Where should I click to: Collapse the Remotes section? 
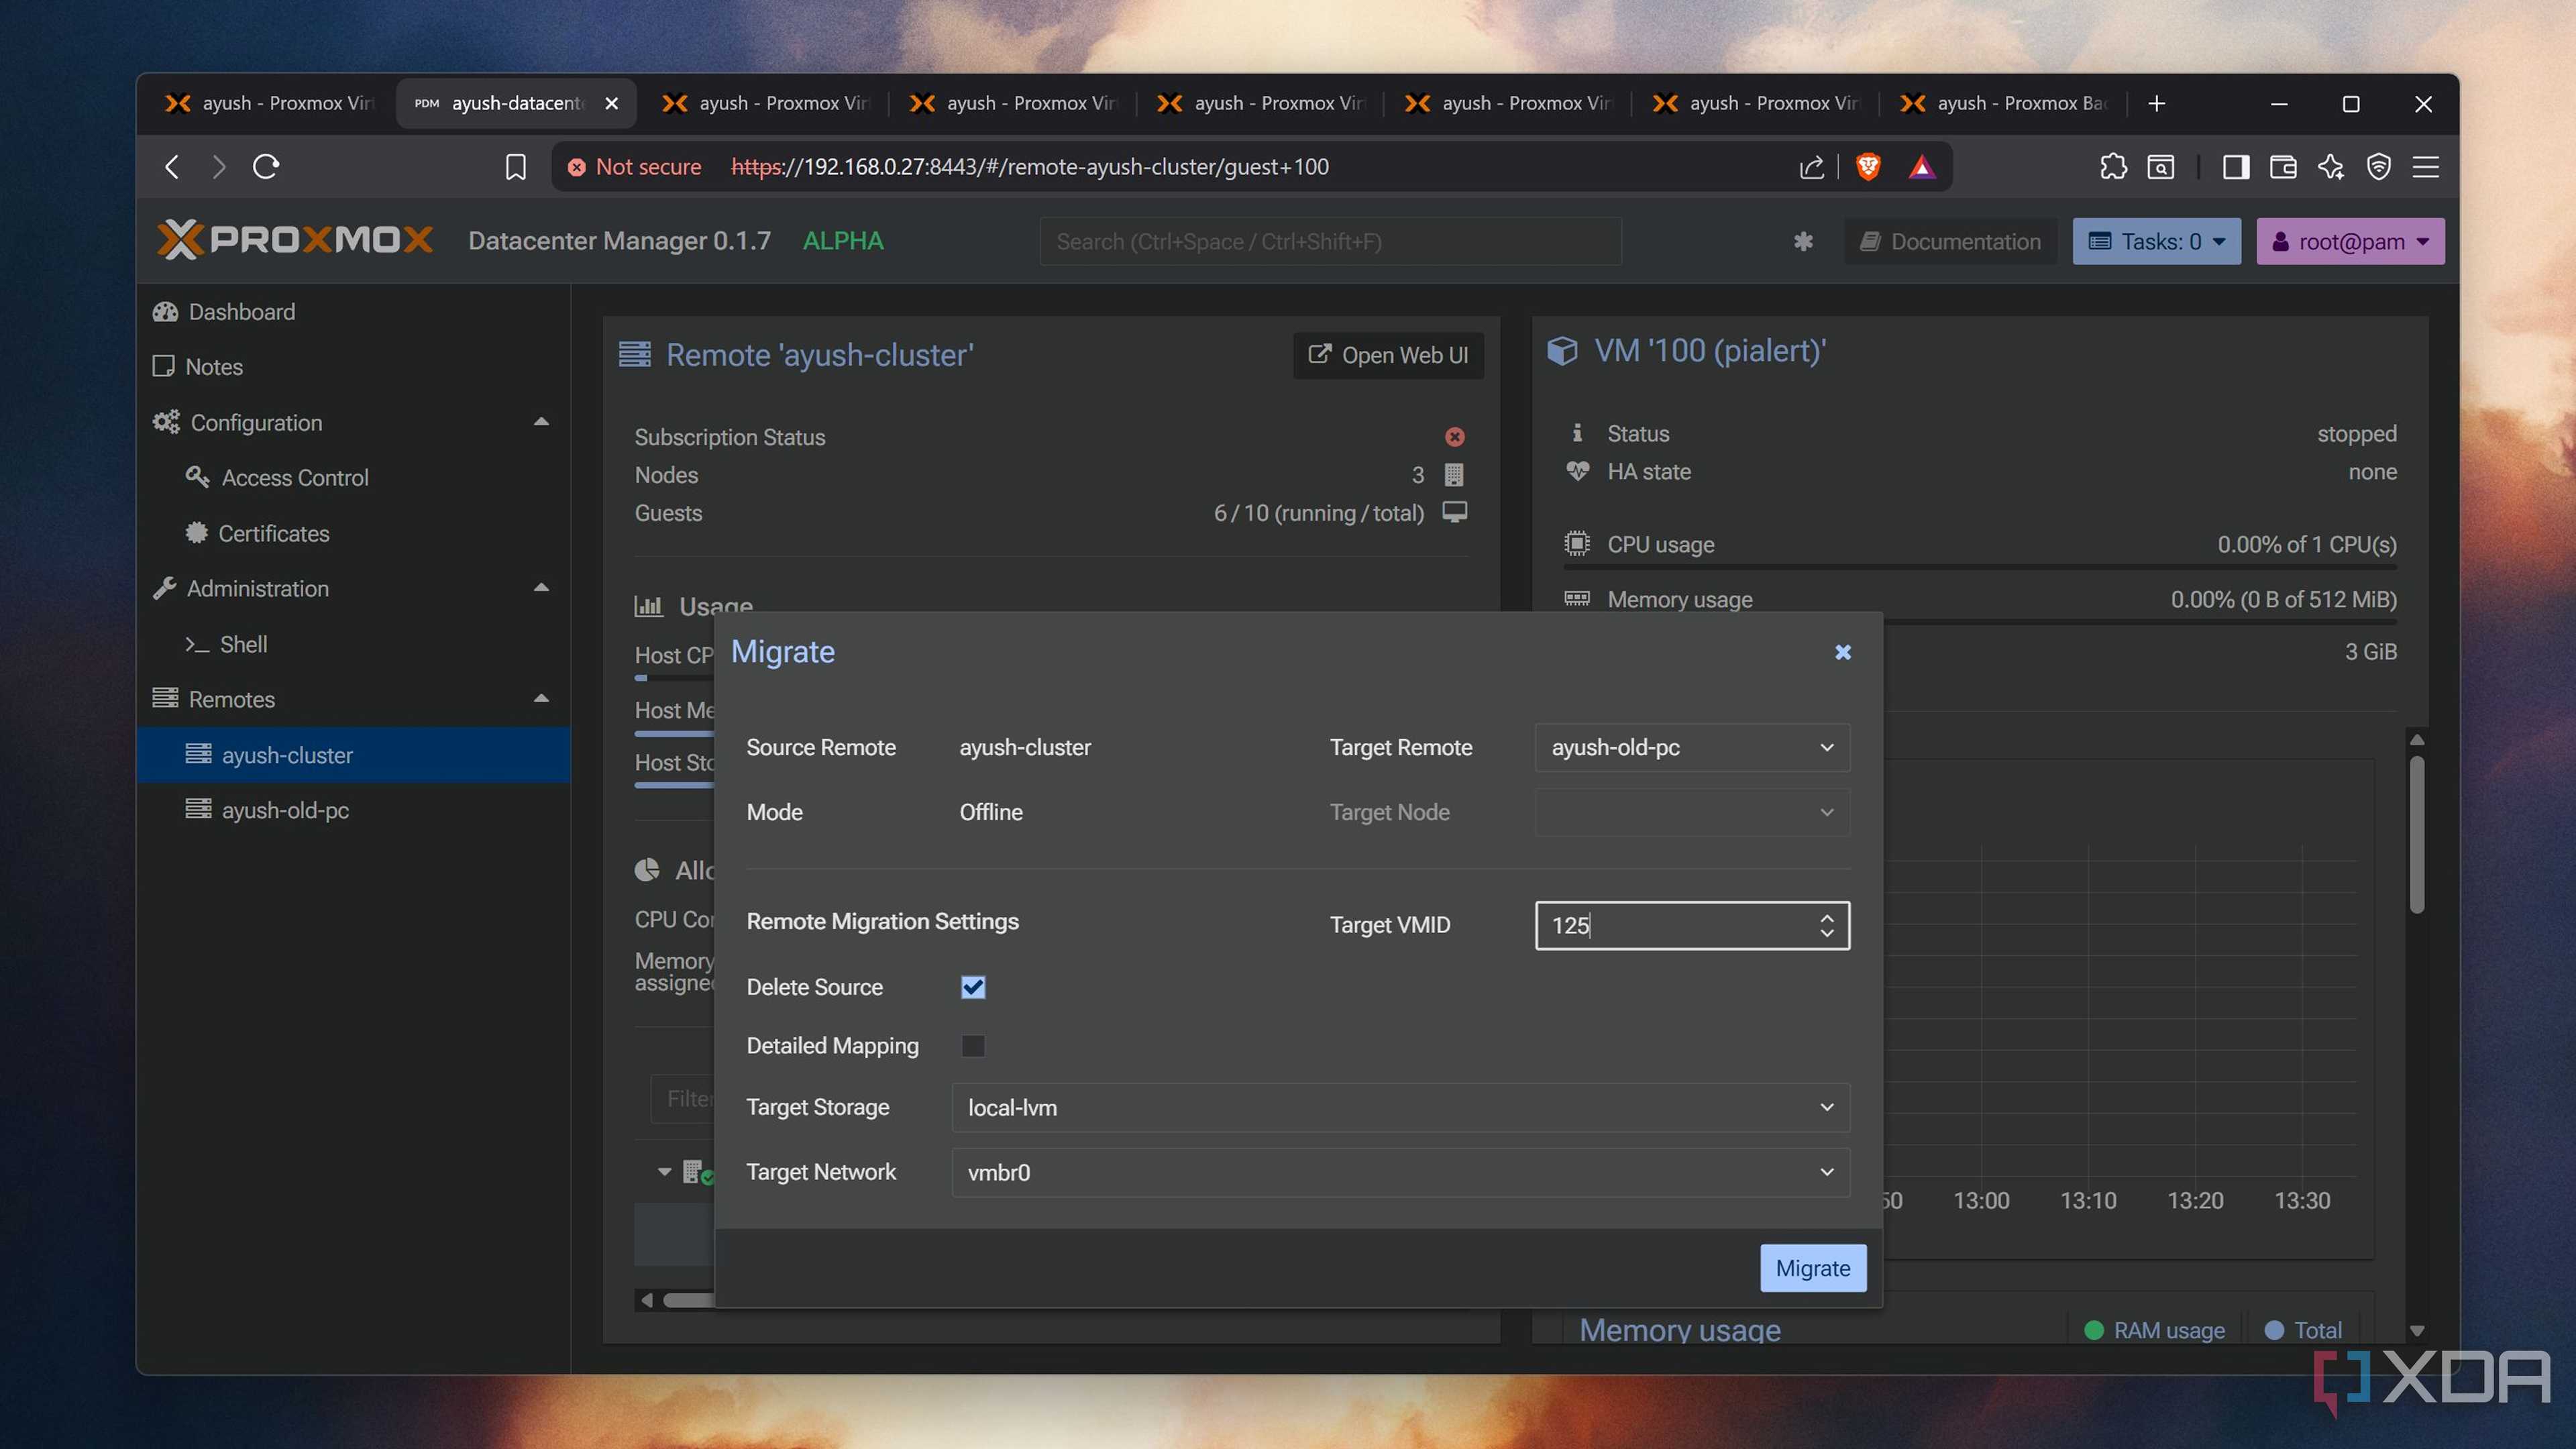tap(541, 699)
